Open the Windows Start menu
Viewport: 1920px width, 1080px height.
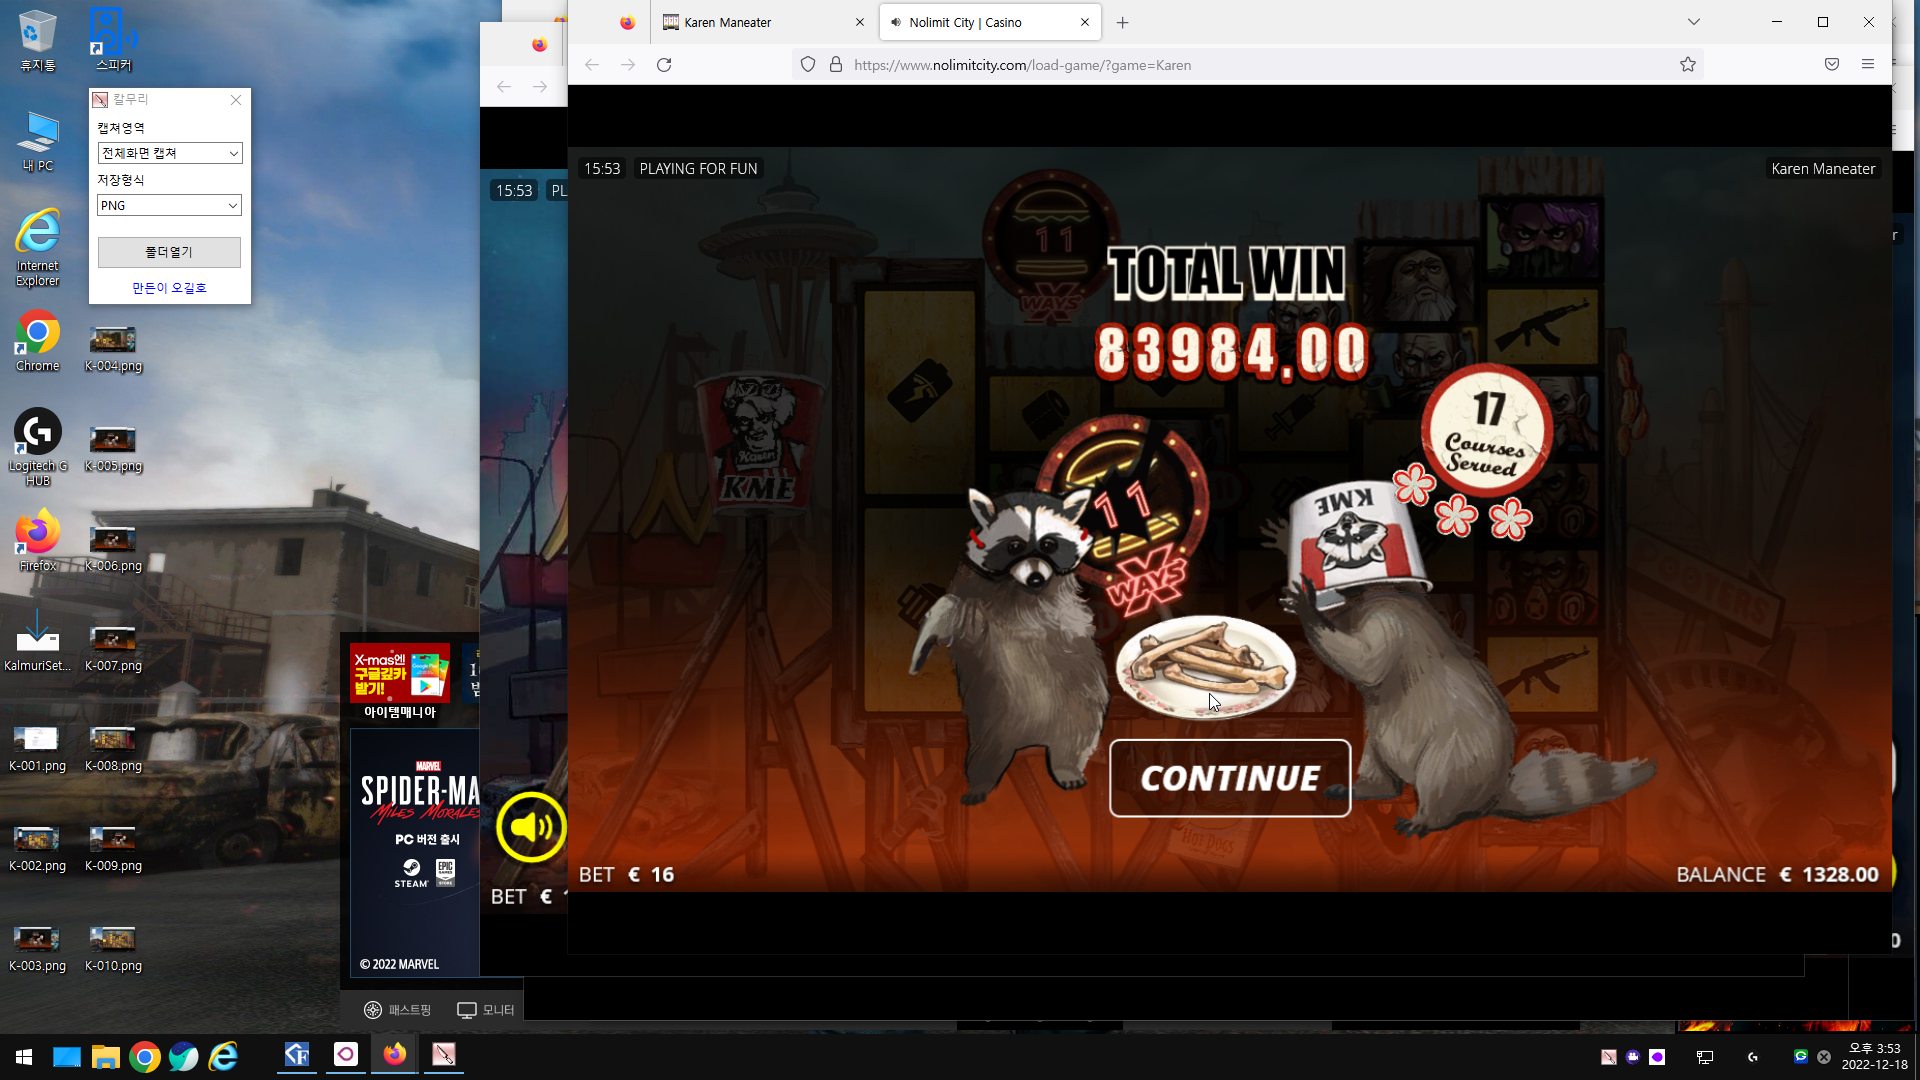click(24, 1057)
